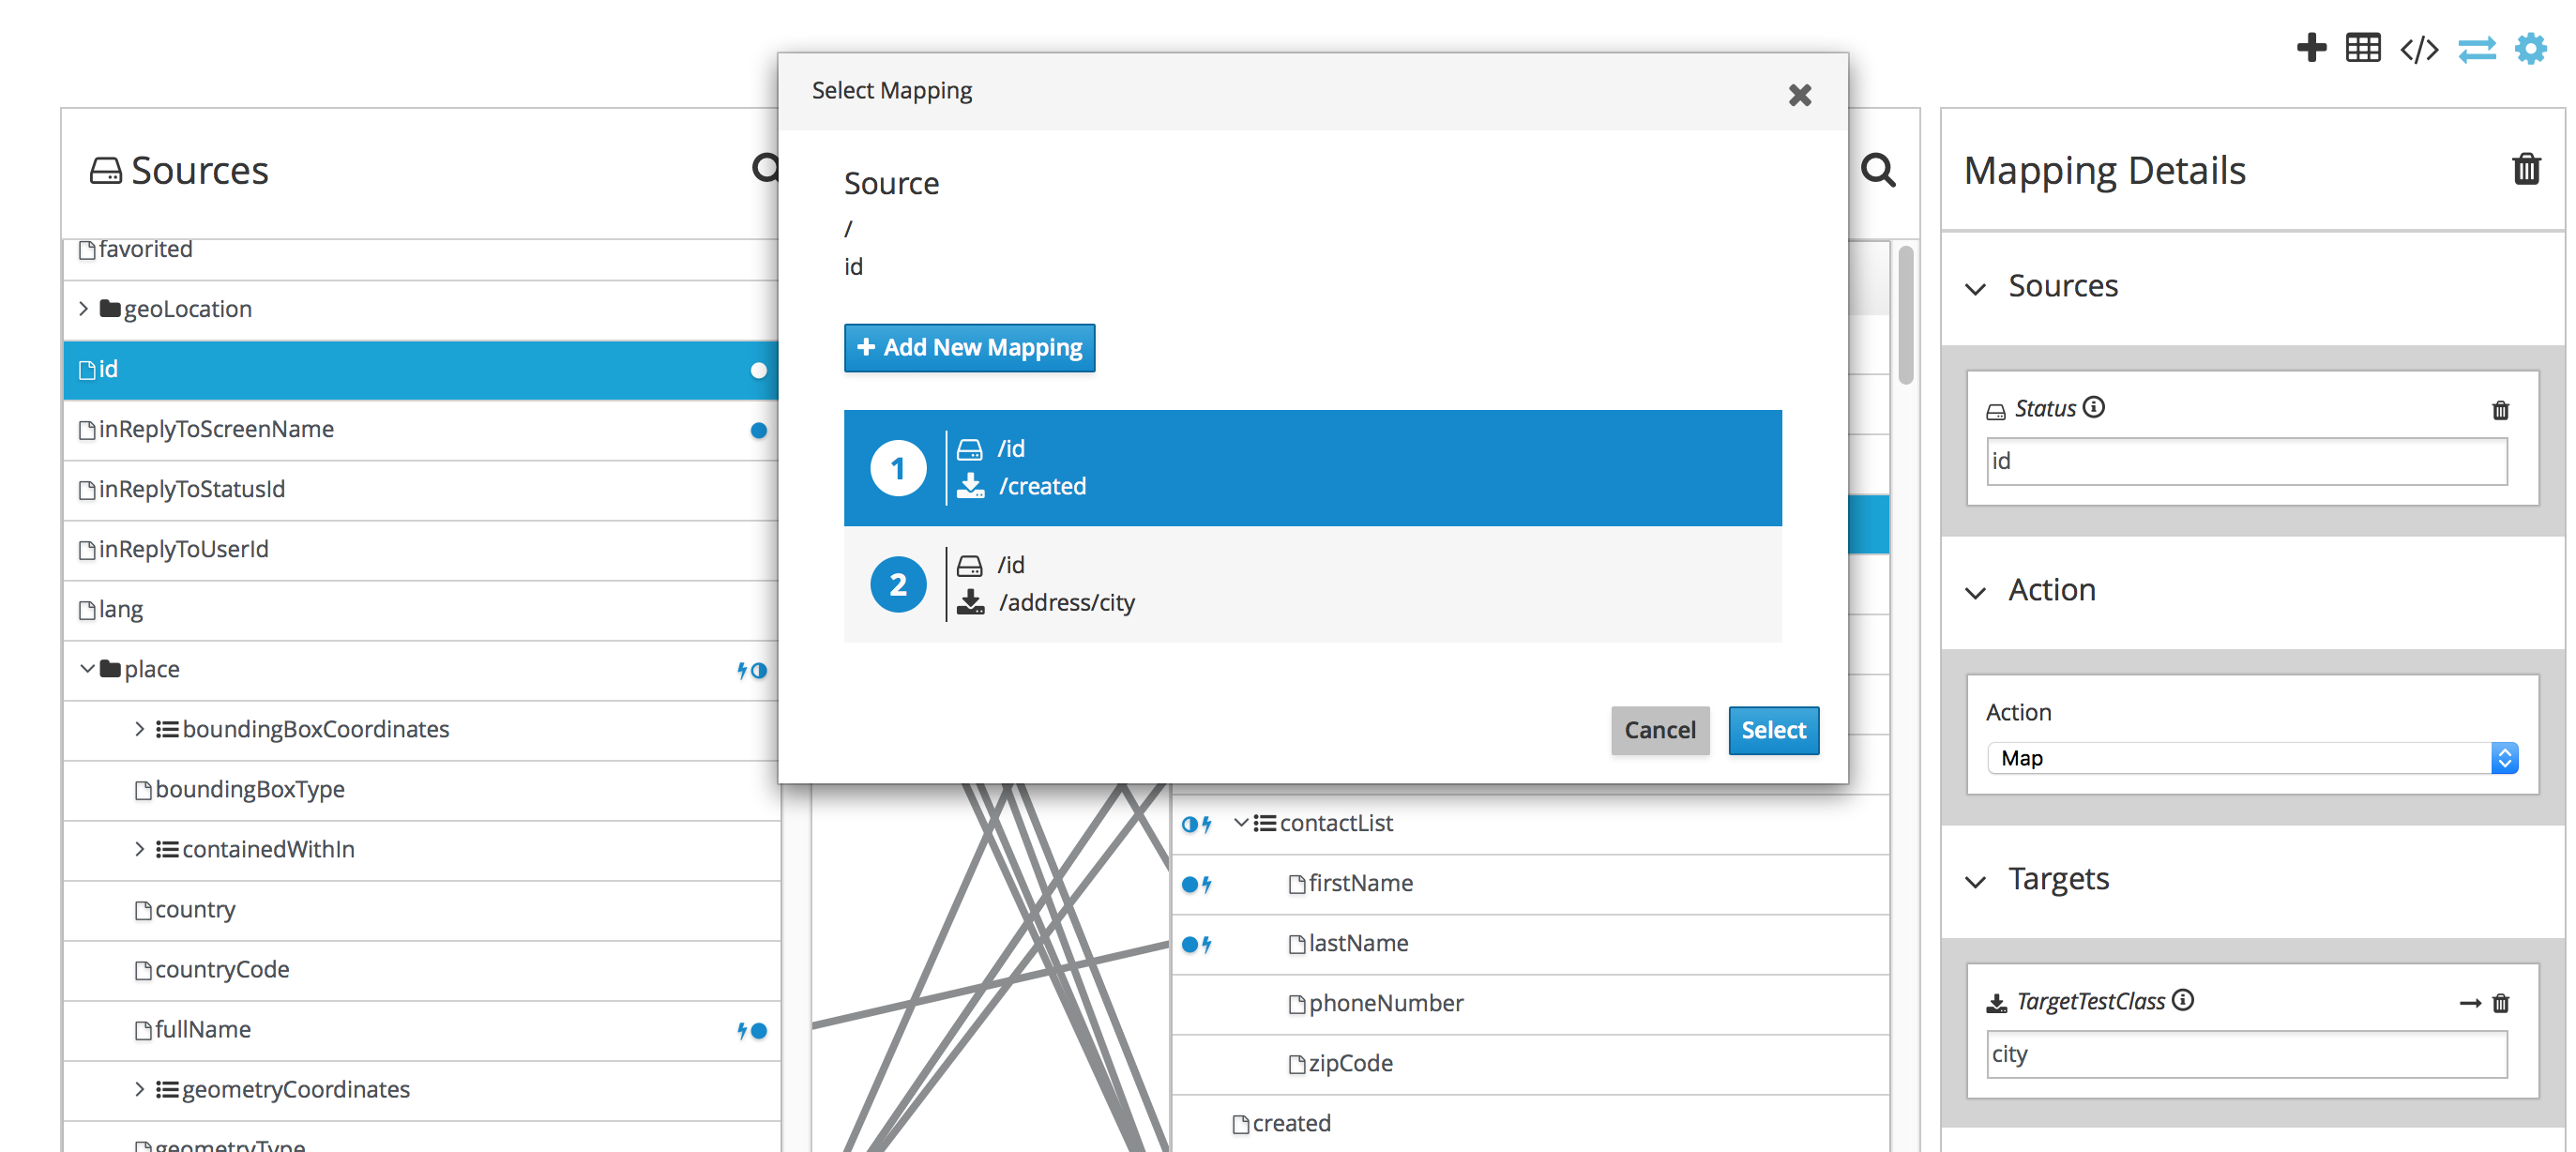Click Cancel in the Select Mapping dialog

[x=1660, y=730]
